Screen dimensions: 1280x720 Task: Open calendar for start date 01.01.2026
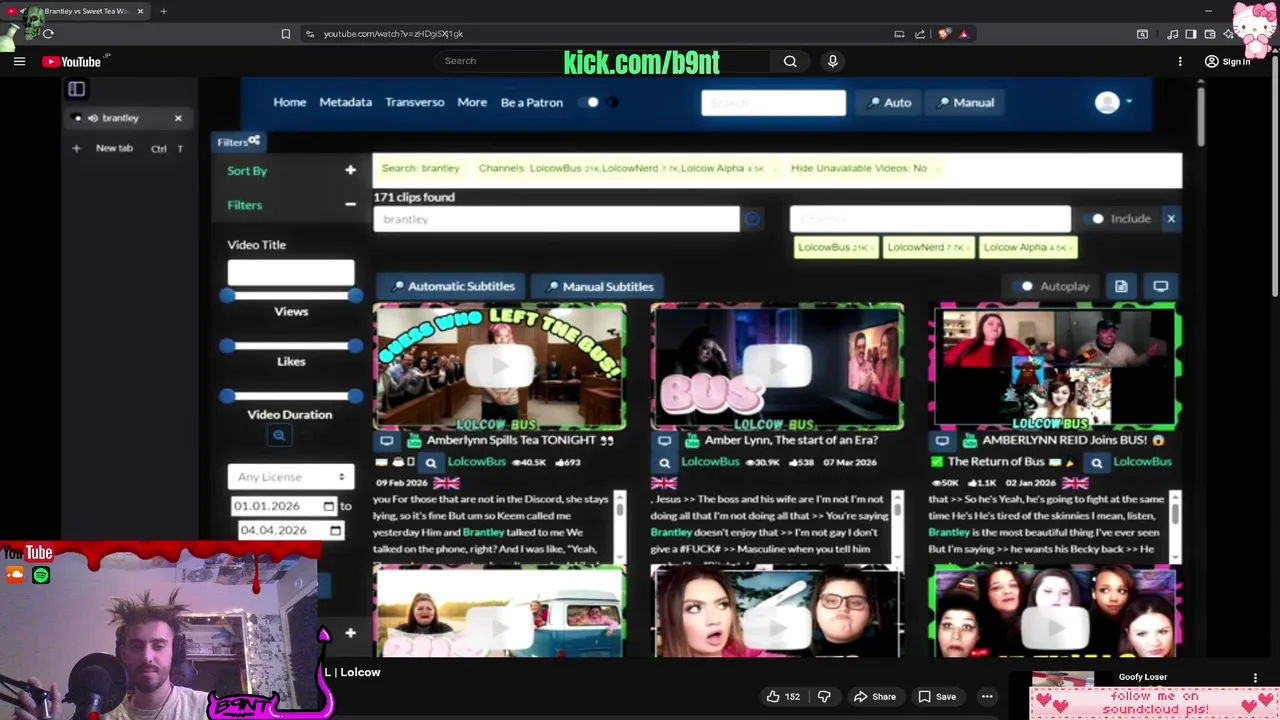[x=328, y=507]
